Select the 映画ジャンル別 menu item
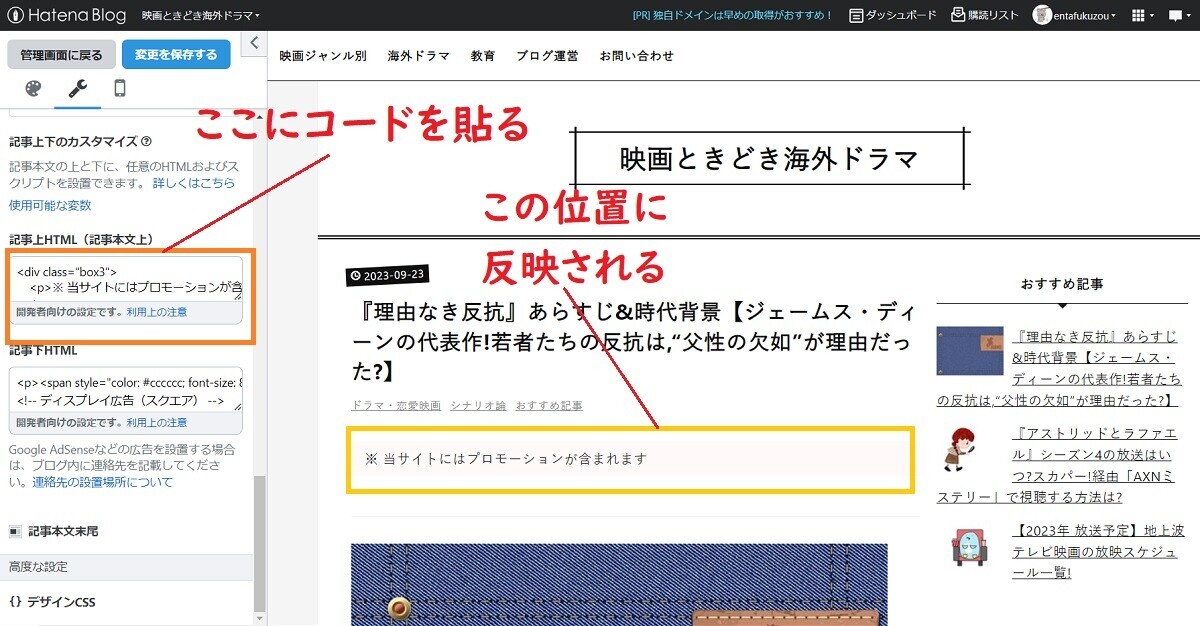 [322, 56]
